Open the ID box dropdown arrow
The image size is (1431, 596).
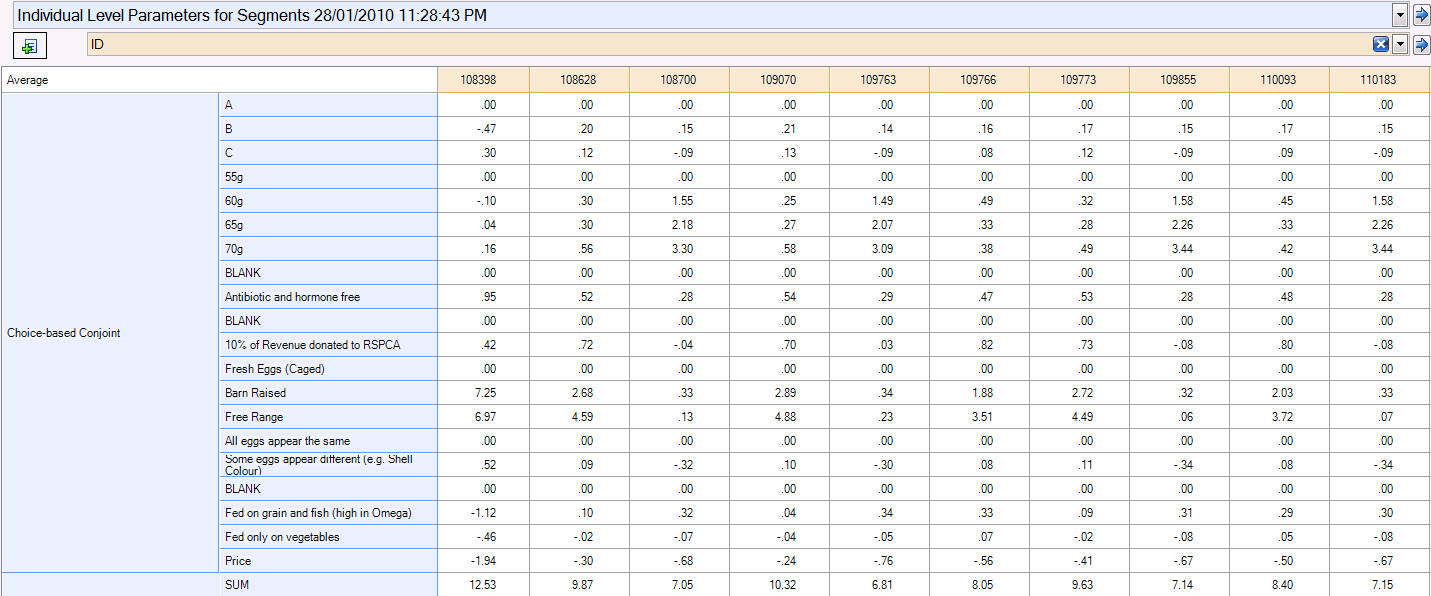[x=1399, y=44]
